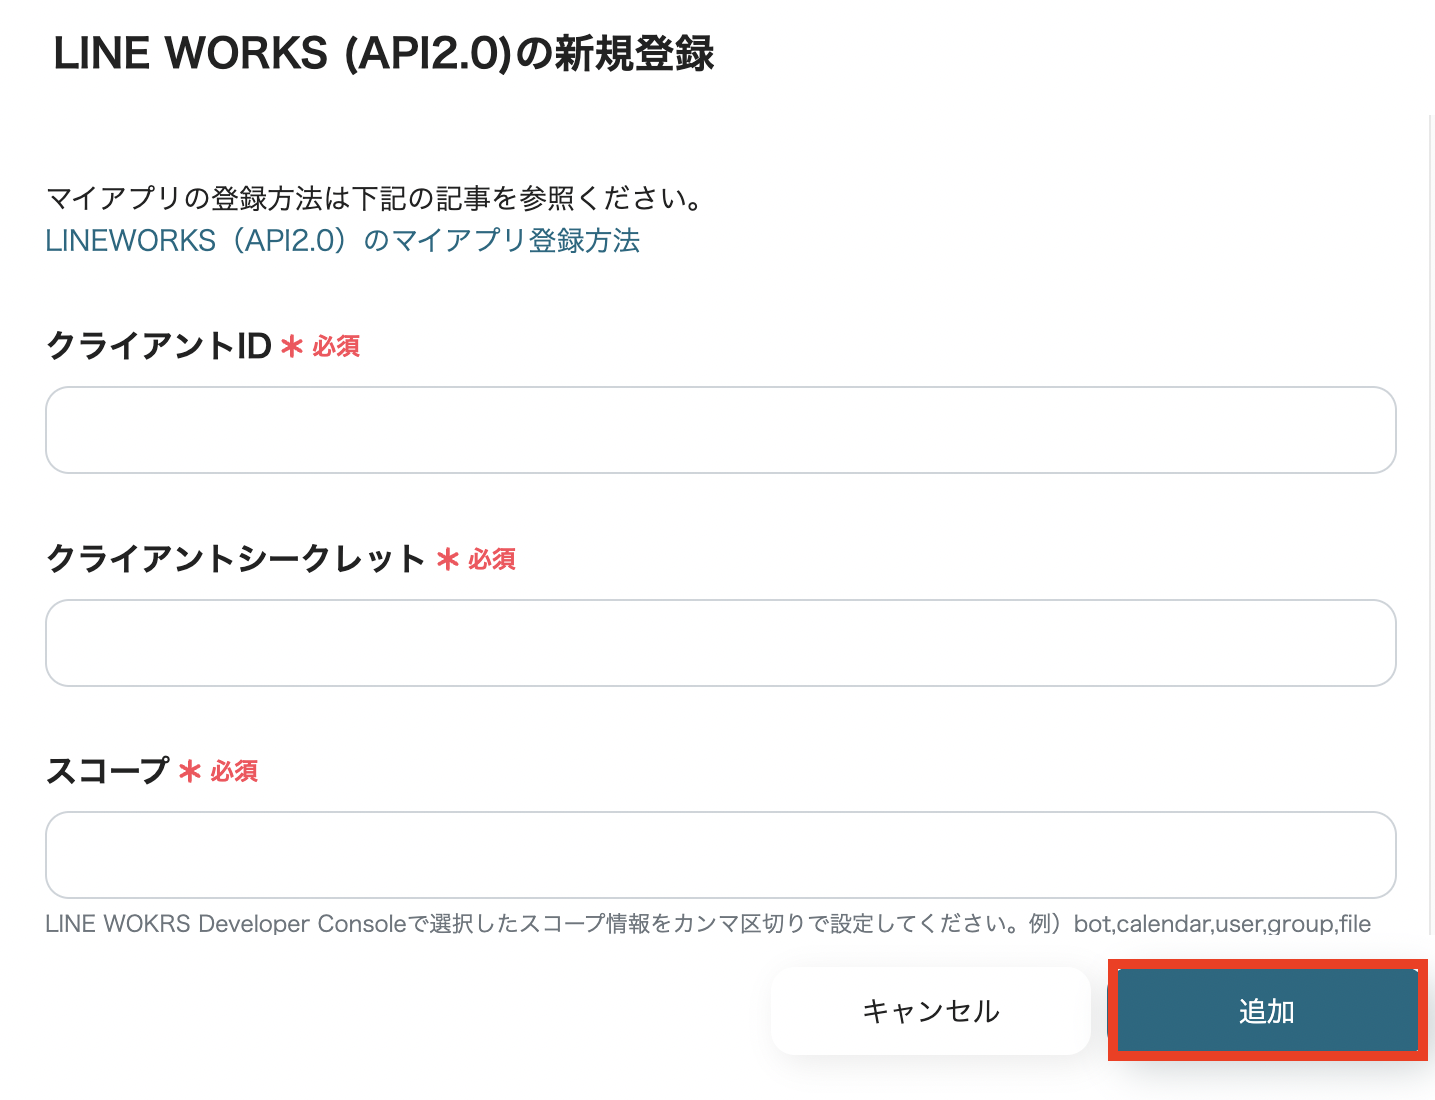Click the キャンセル button
This screenshot has width=1435, height=1100.
click(931, 1011)
